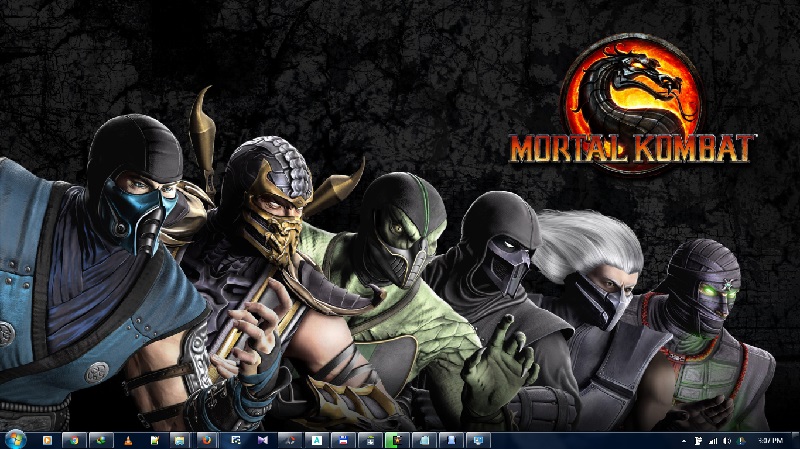800x449 pixels.
Task: Launch Firefox from the taskbar
Action: [x=207, y=440]
